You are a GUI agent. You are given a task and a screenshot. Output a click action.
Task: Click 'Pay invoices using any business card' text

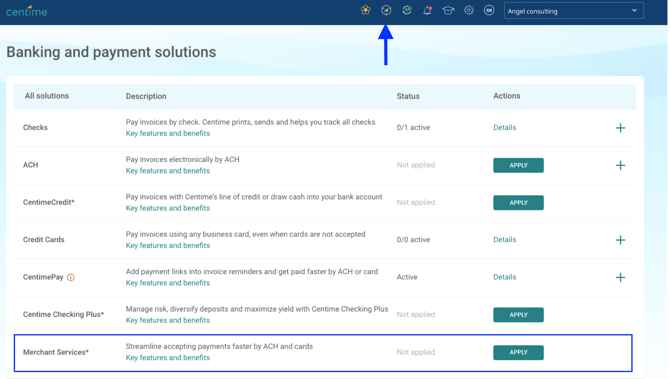tap(245, 234)
